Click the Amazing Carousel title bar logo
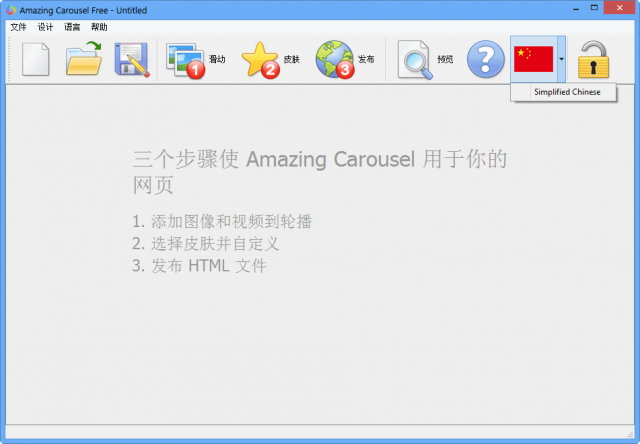640x444 pixels. [x=11, y=10]
